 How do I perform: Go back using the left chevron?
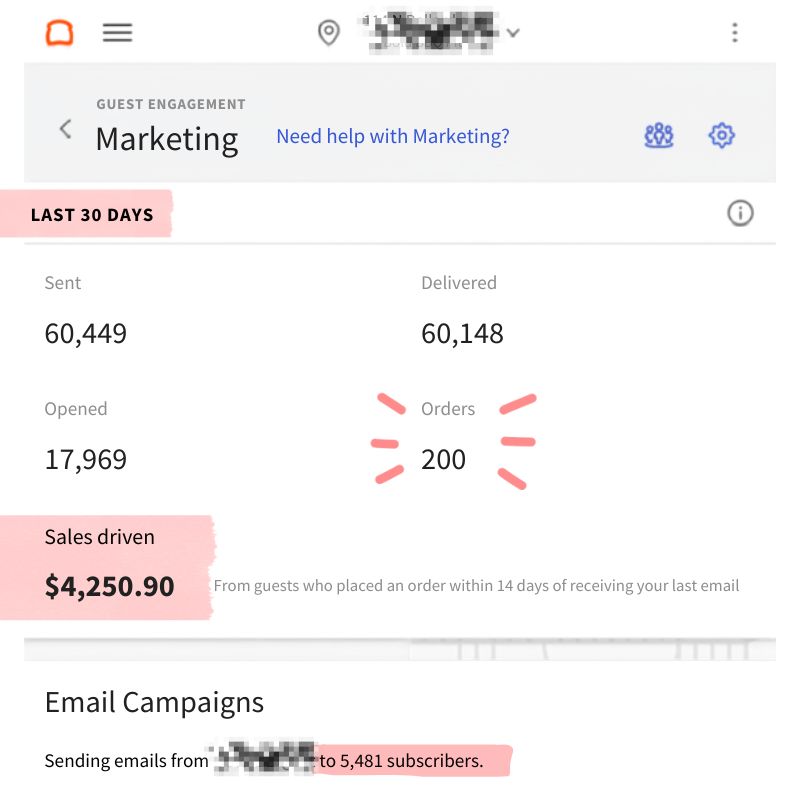(x=65, y=129)
